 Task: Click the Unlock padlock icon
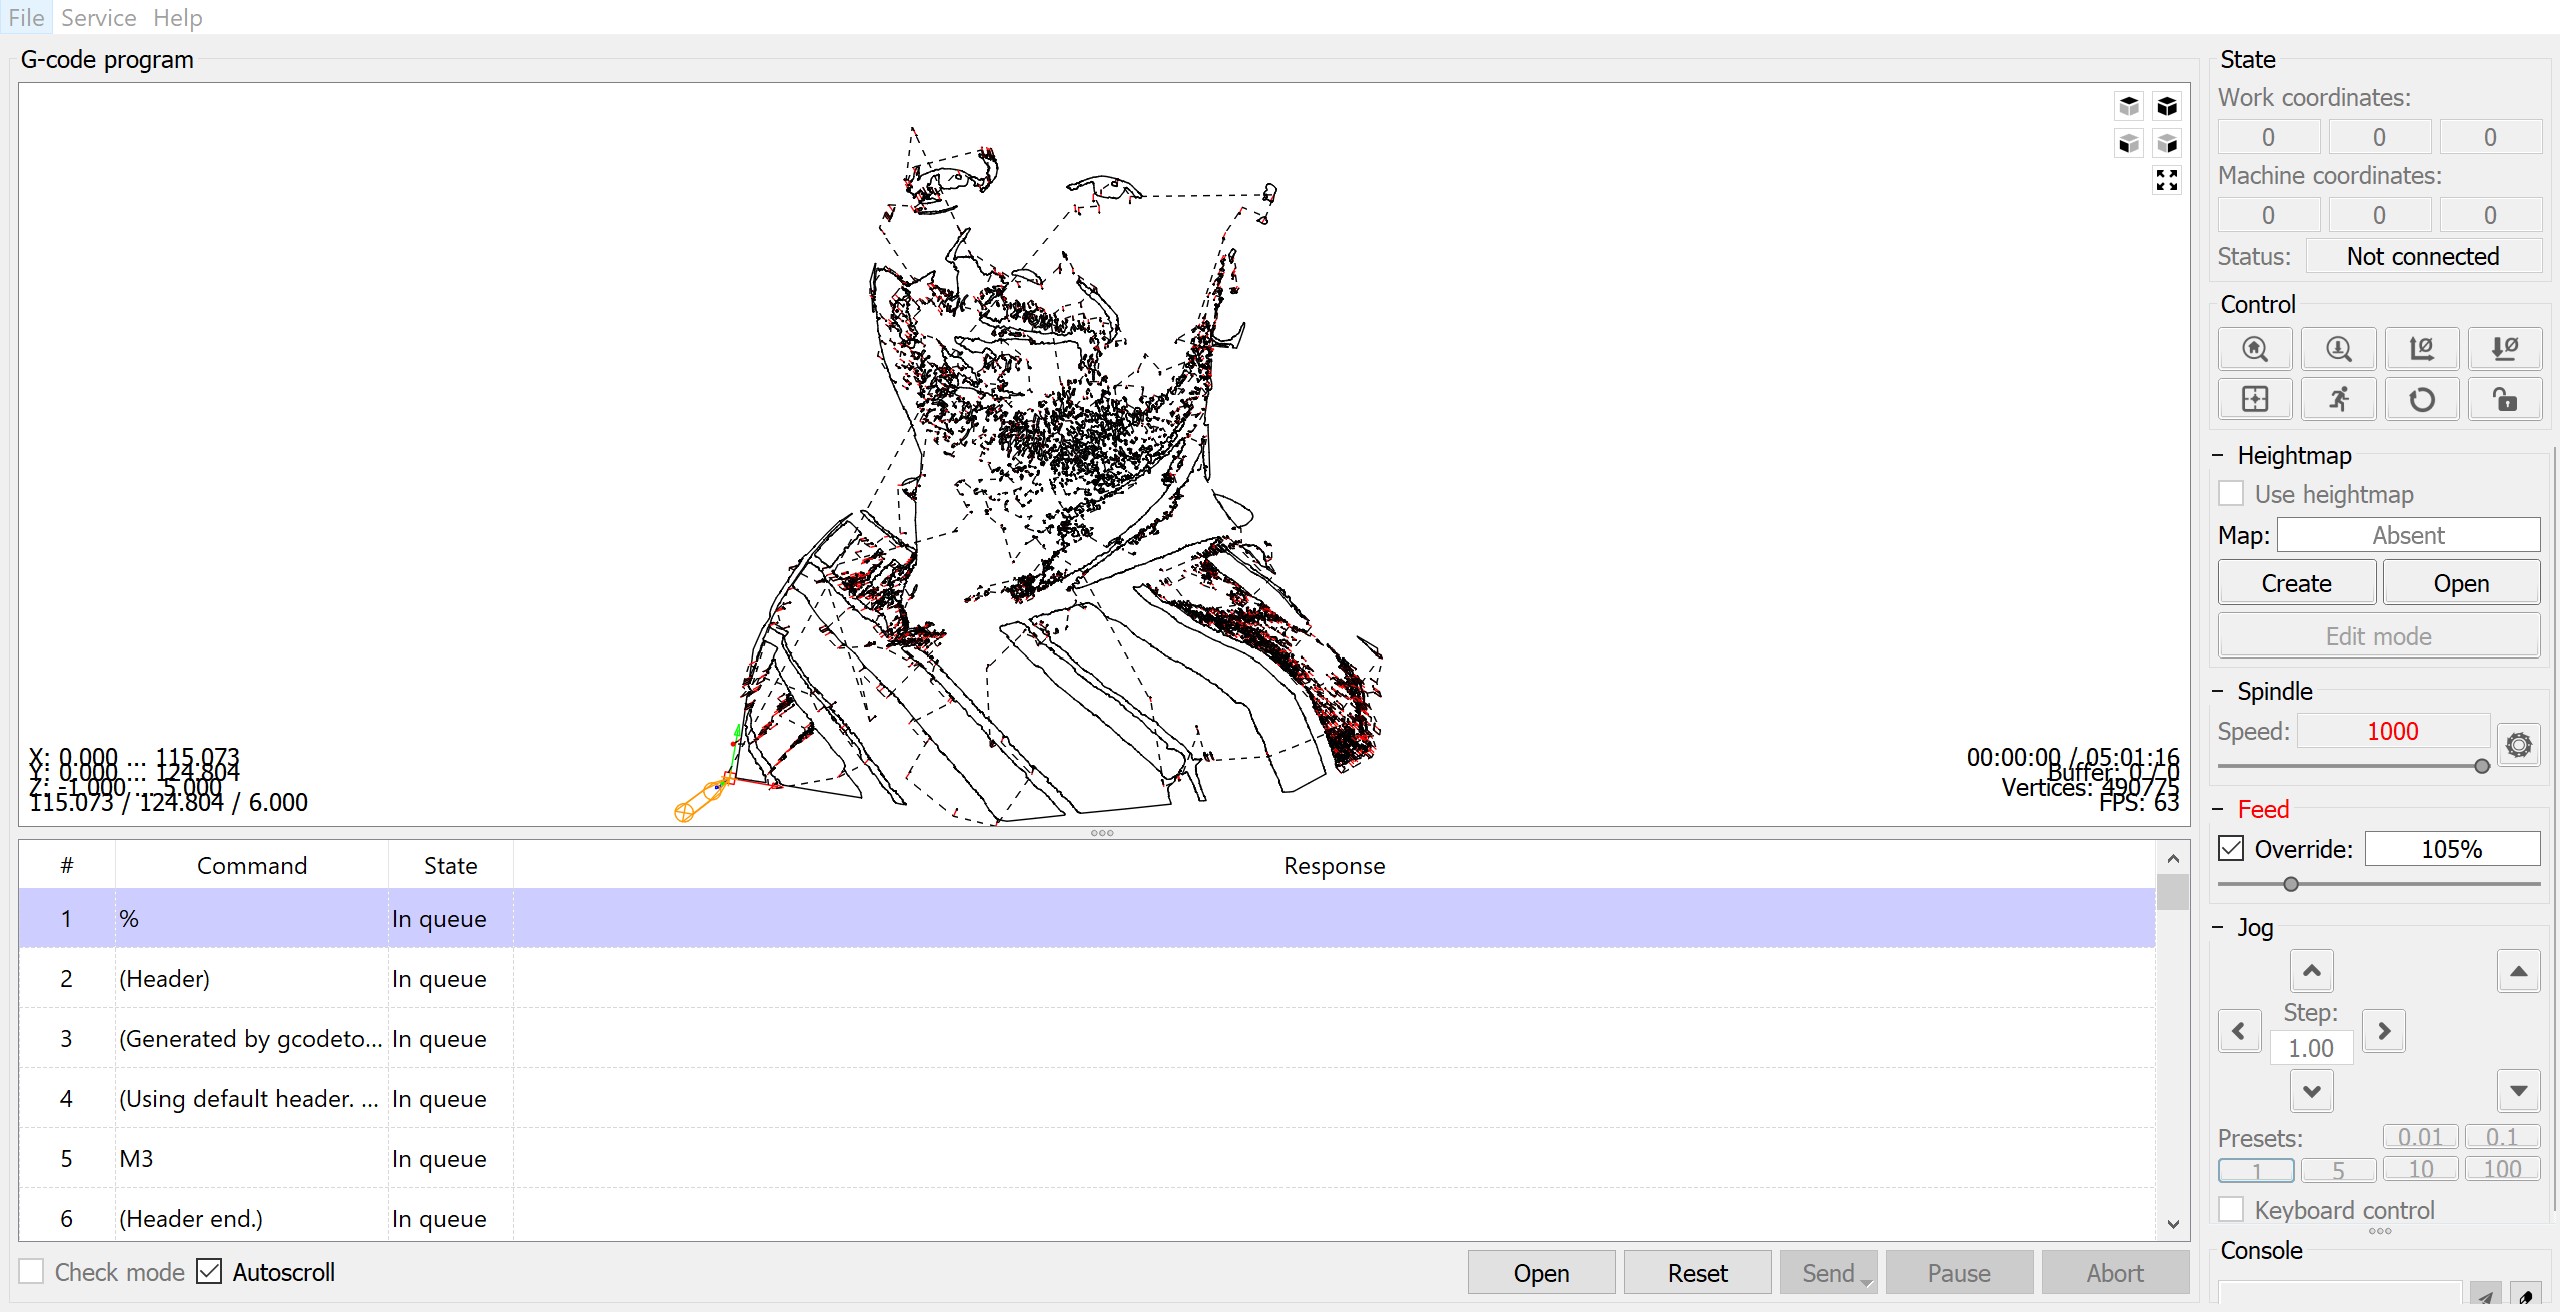point(2504,399)
